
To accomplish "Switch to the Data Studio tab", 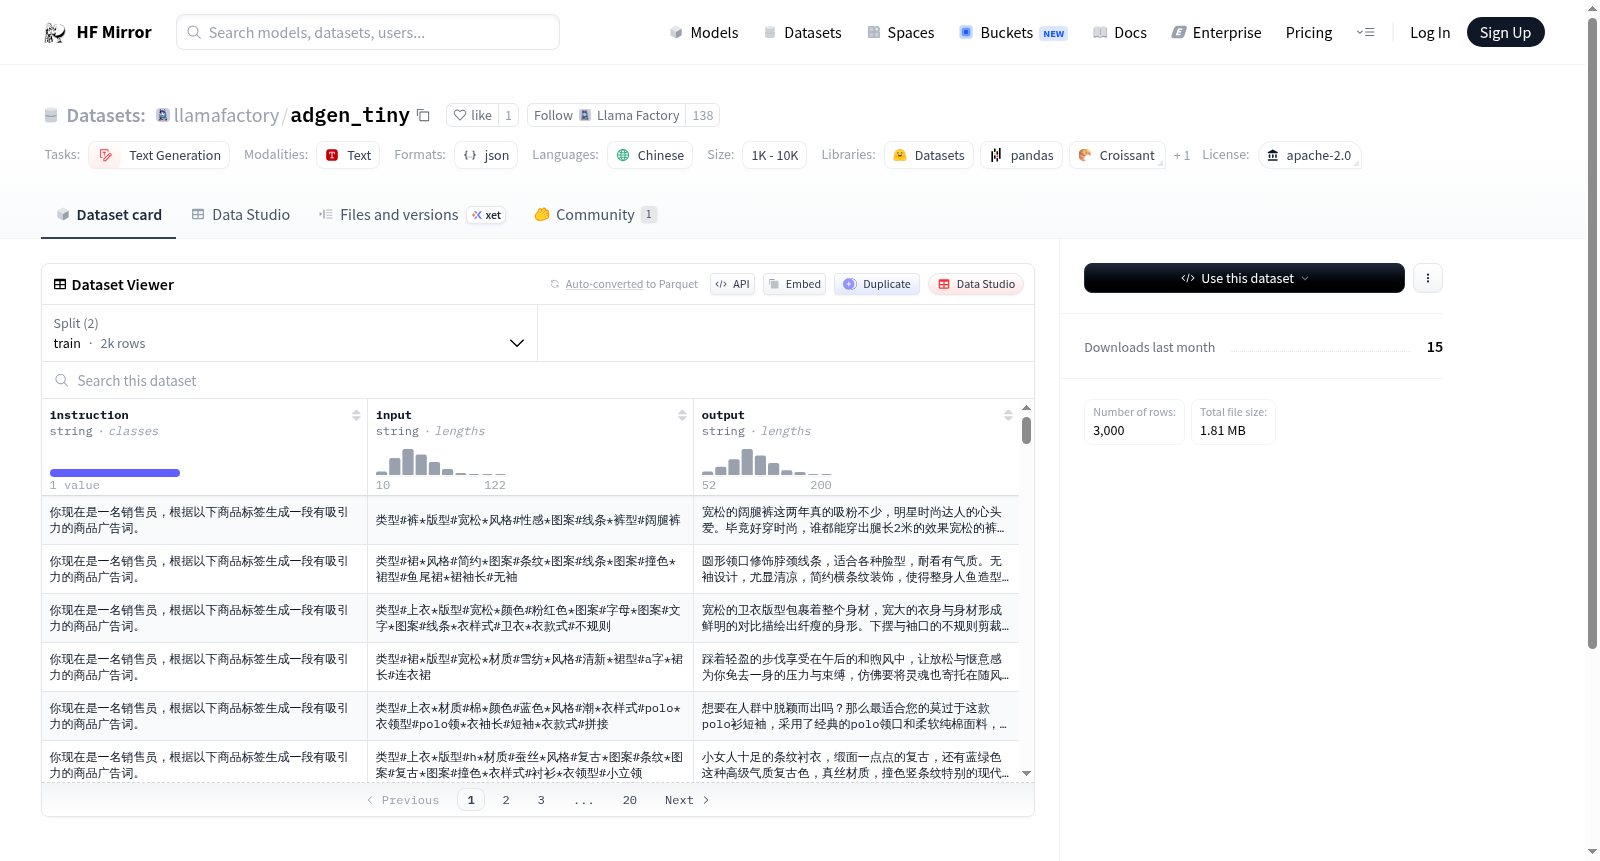I will 241,215.
